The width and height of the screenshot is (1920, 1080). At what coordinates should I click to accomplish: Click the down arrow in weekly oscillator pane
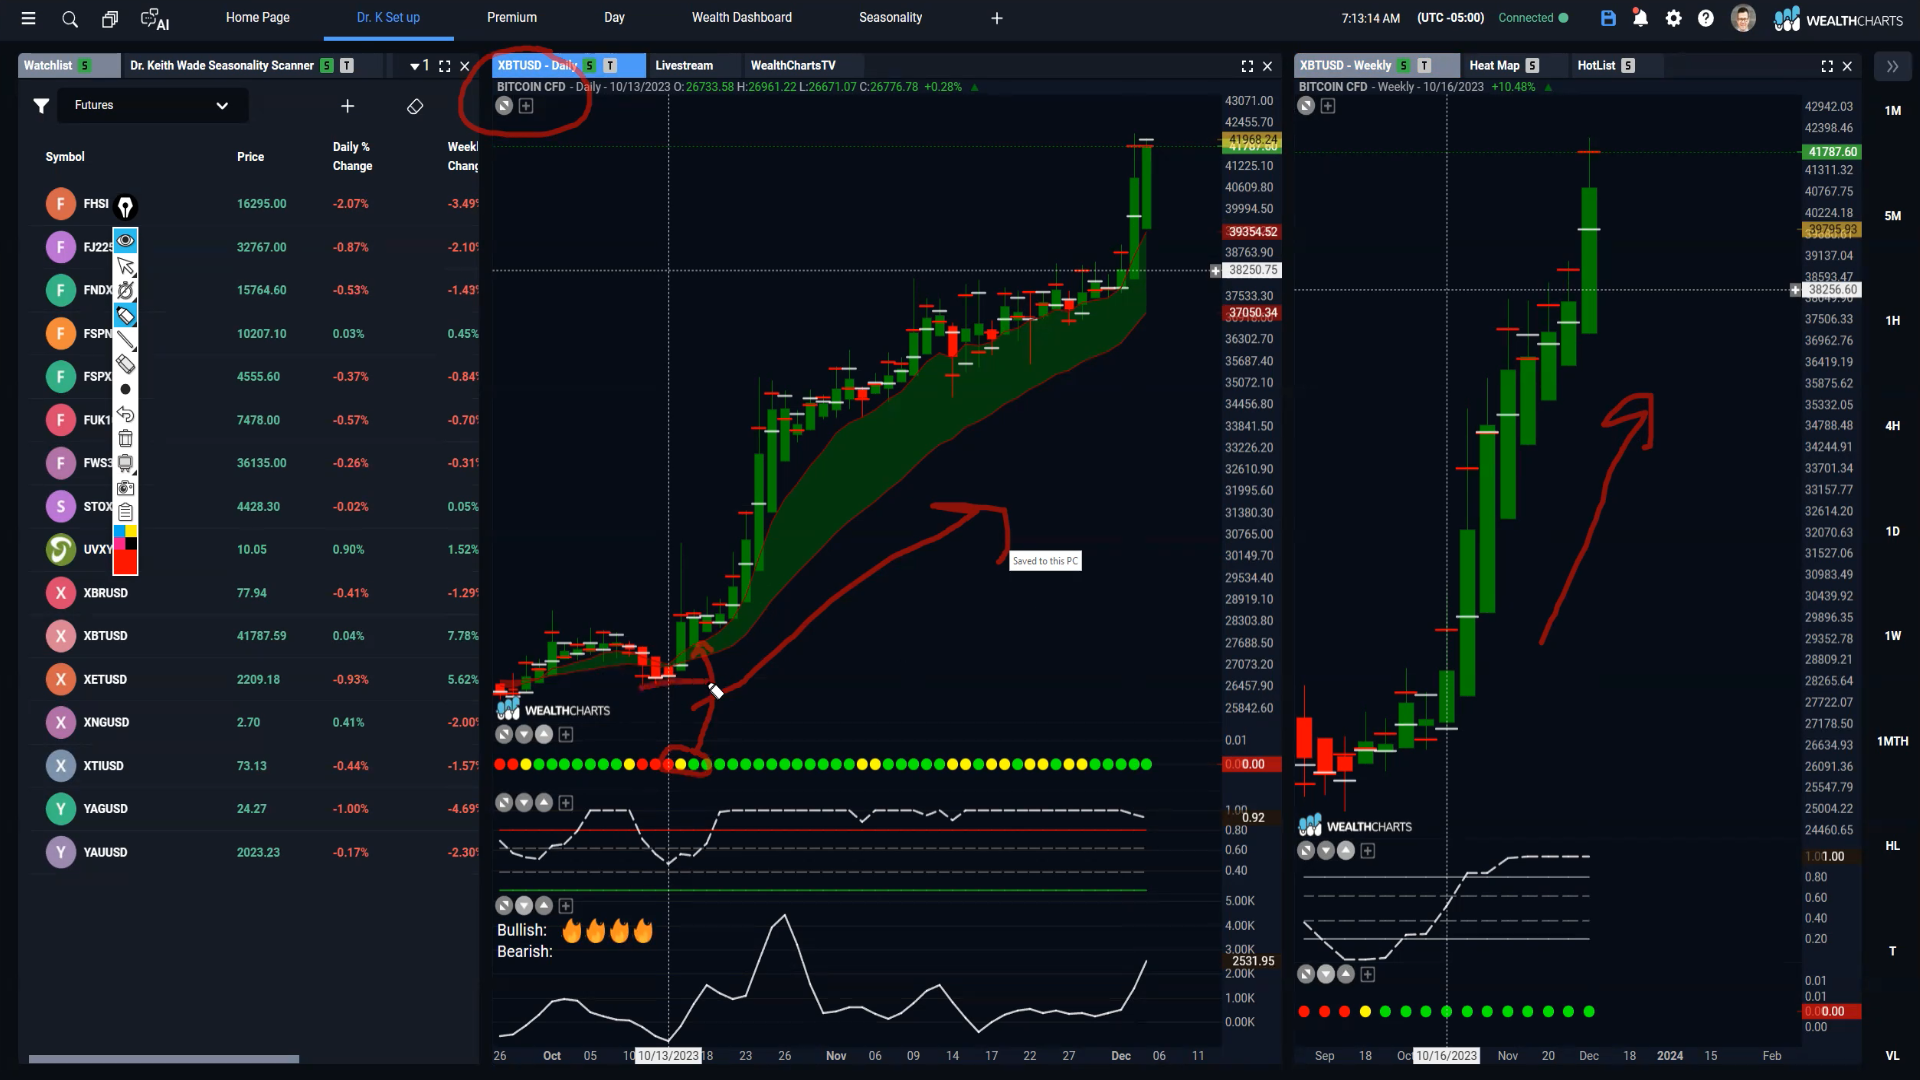pos(1326,851)
